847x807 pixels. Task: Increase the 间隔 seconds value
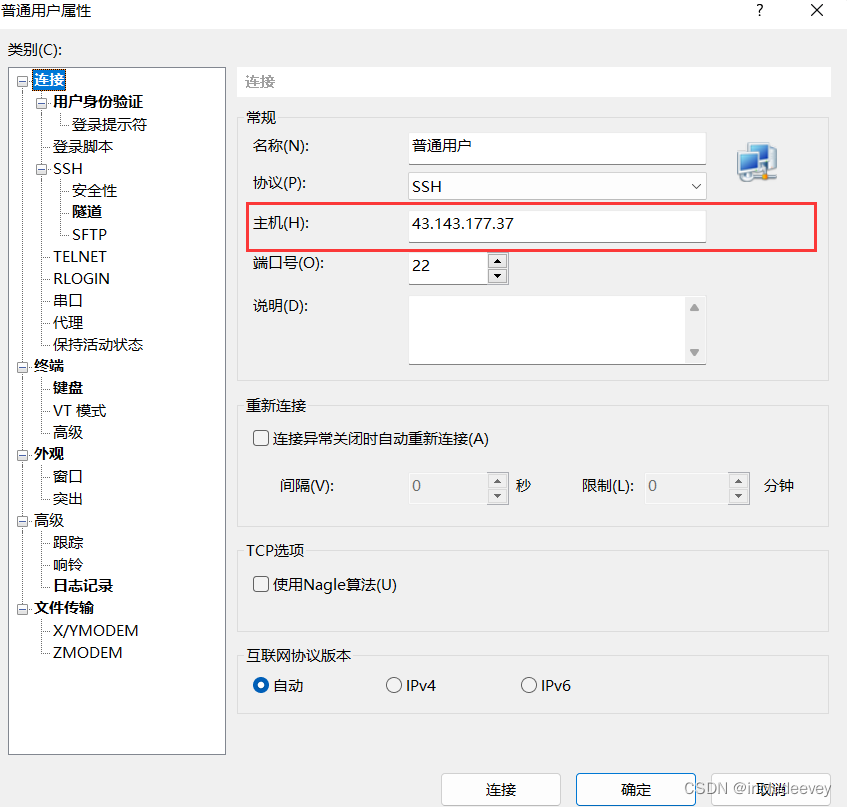point(498,481)
